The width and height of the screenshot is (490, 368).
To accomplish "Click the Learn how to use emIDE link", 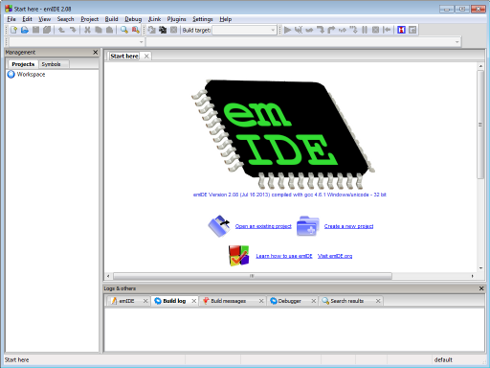I will coord(284,256).
